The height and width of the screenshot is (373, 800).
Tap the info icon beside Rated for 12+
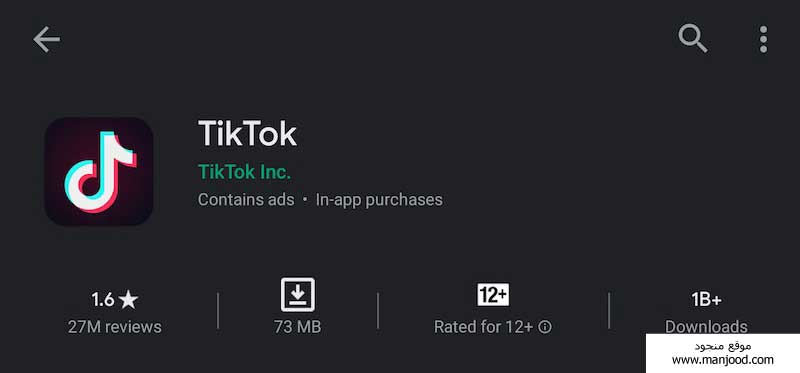(545, 327)
